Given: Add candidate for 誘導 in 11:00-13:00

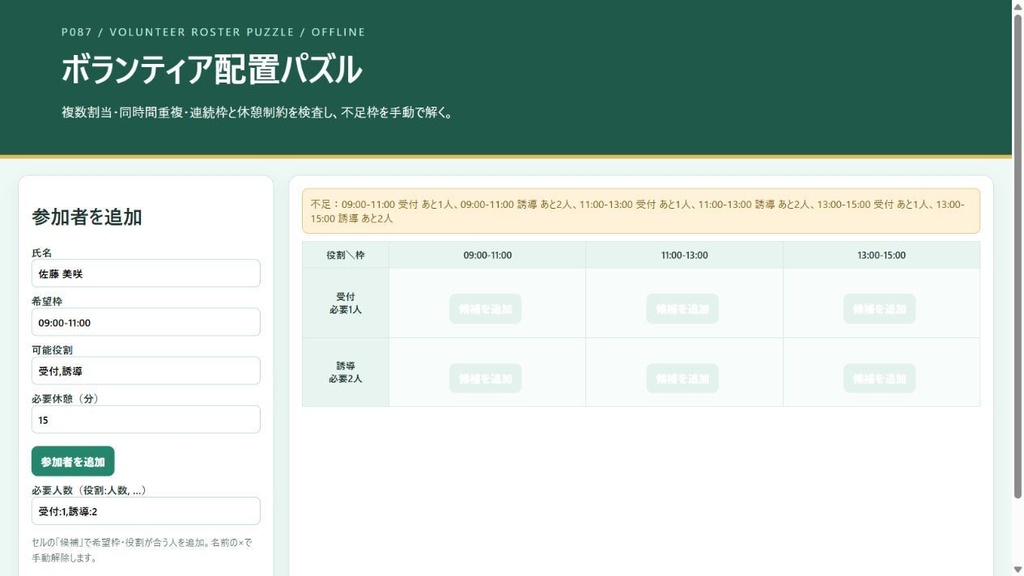Looking at the screenshot, I should click(x=682, y=378).
